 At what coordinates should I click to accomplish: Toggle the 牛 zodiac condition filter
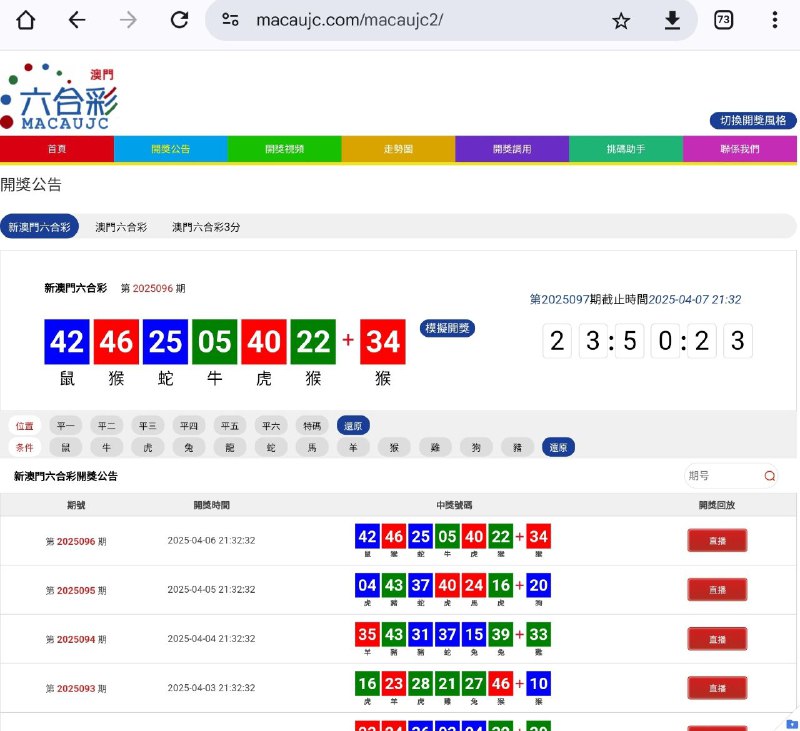click(107, 447)
